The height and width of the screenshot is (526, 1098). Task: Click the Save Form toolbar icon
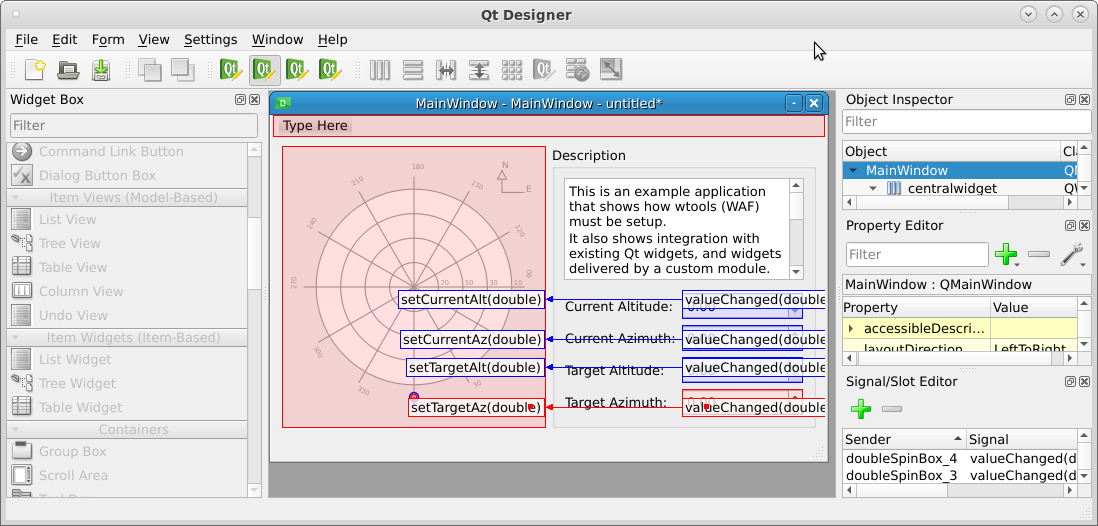click(x=101, y=70)
